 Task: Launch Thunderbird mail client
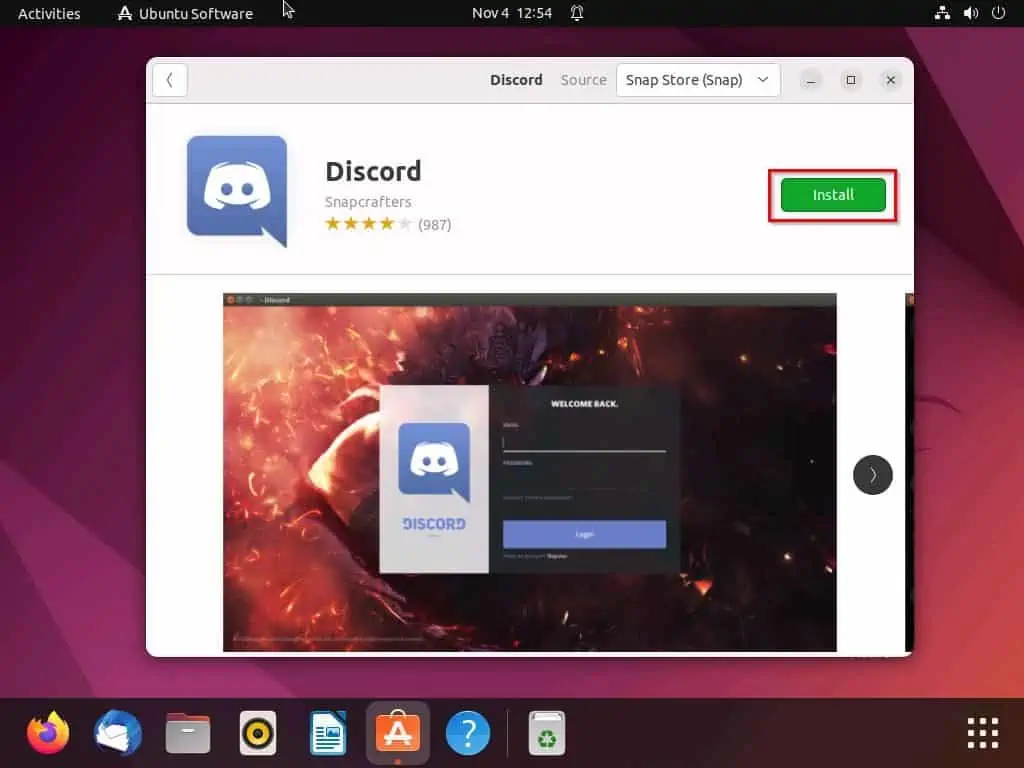(117, 732)
